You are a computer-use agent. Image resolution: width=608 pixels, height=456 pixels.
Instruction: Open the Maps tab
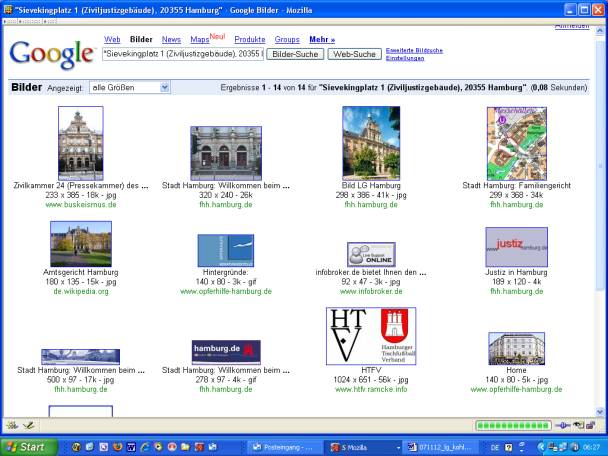[200, 40]
